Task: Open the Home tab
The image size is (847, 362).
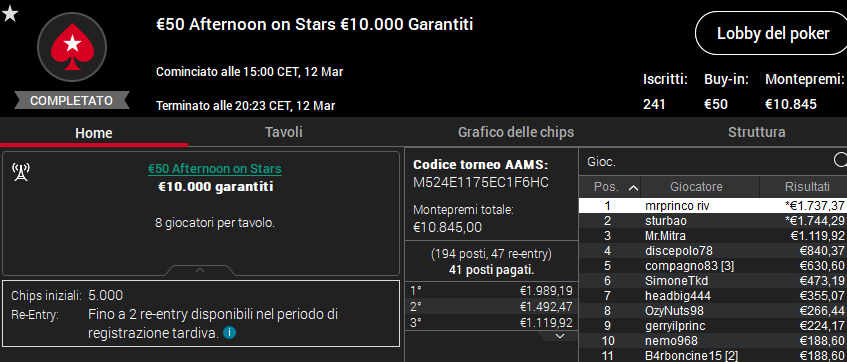Action: tap(93, 132)
